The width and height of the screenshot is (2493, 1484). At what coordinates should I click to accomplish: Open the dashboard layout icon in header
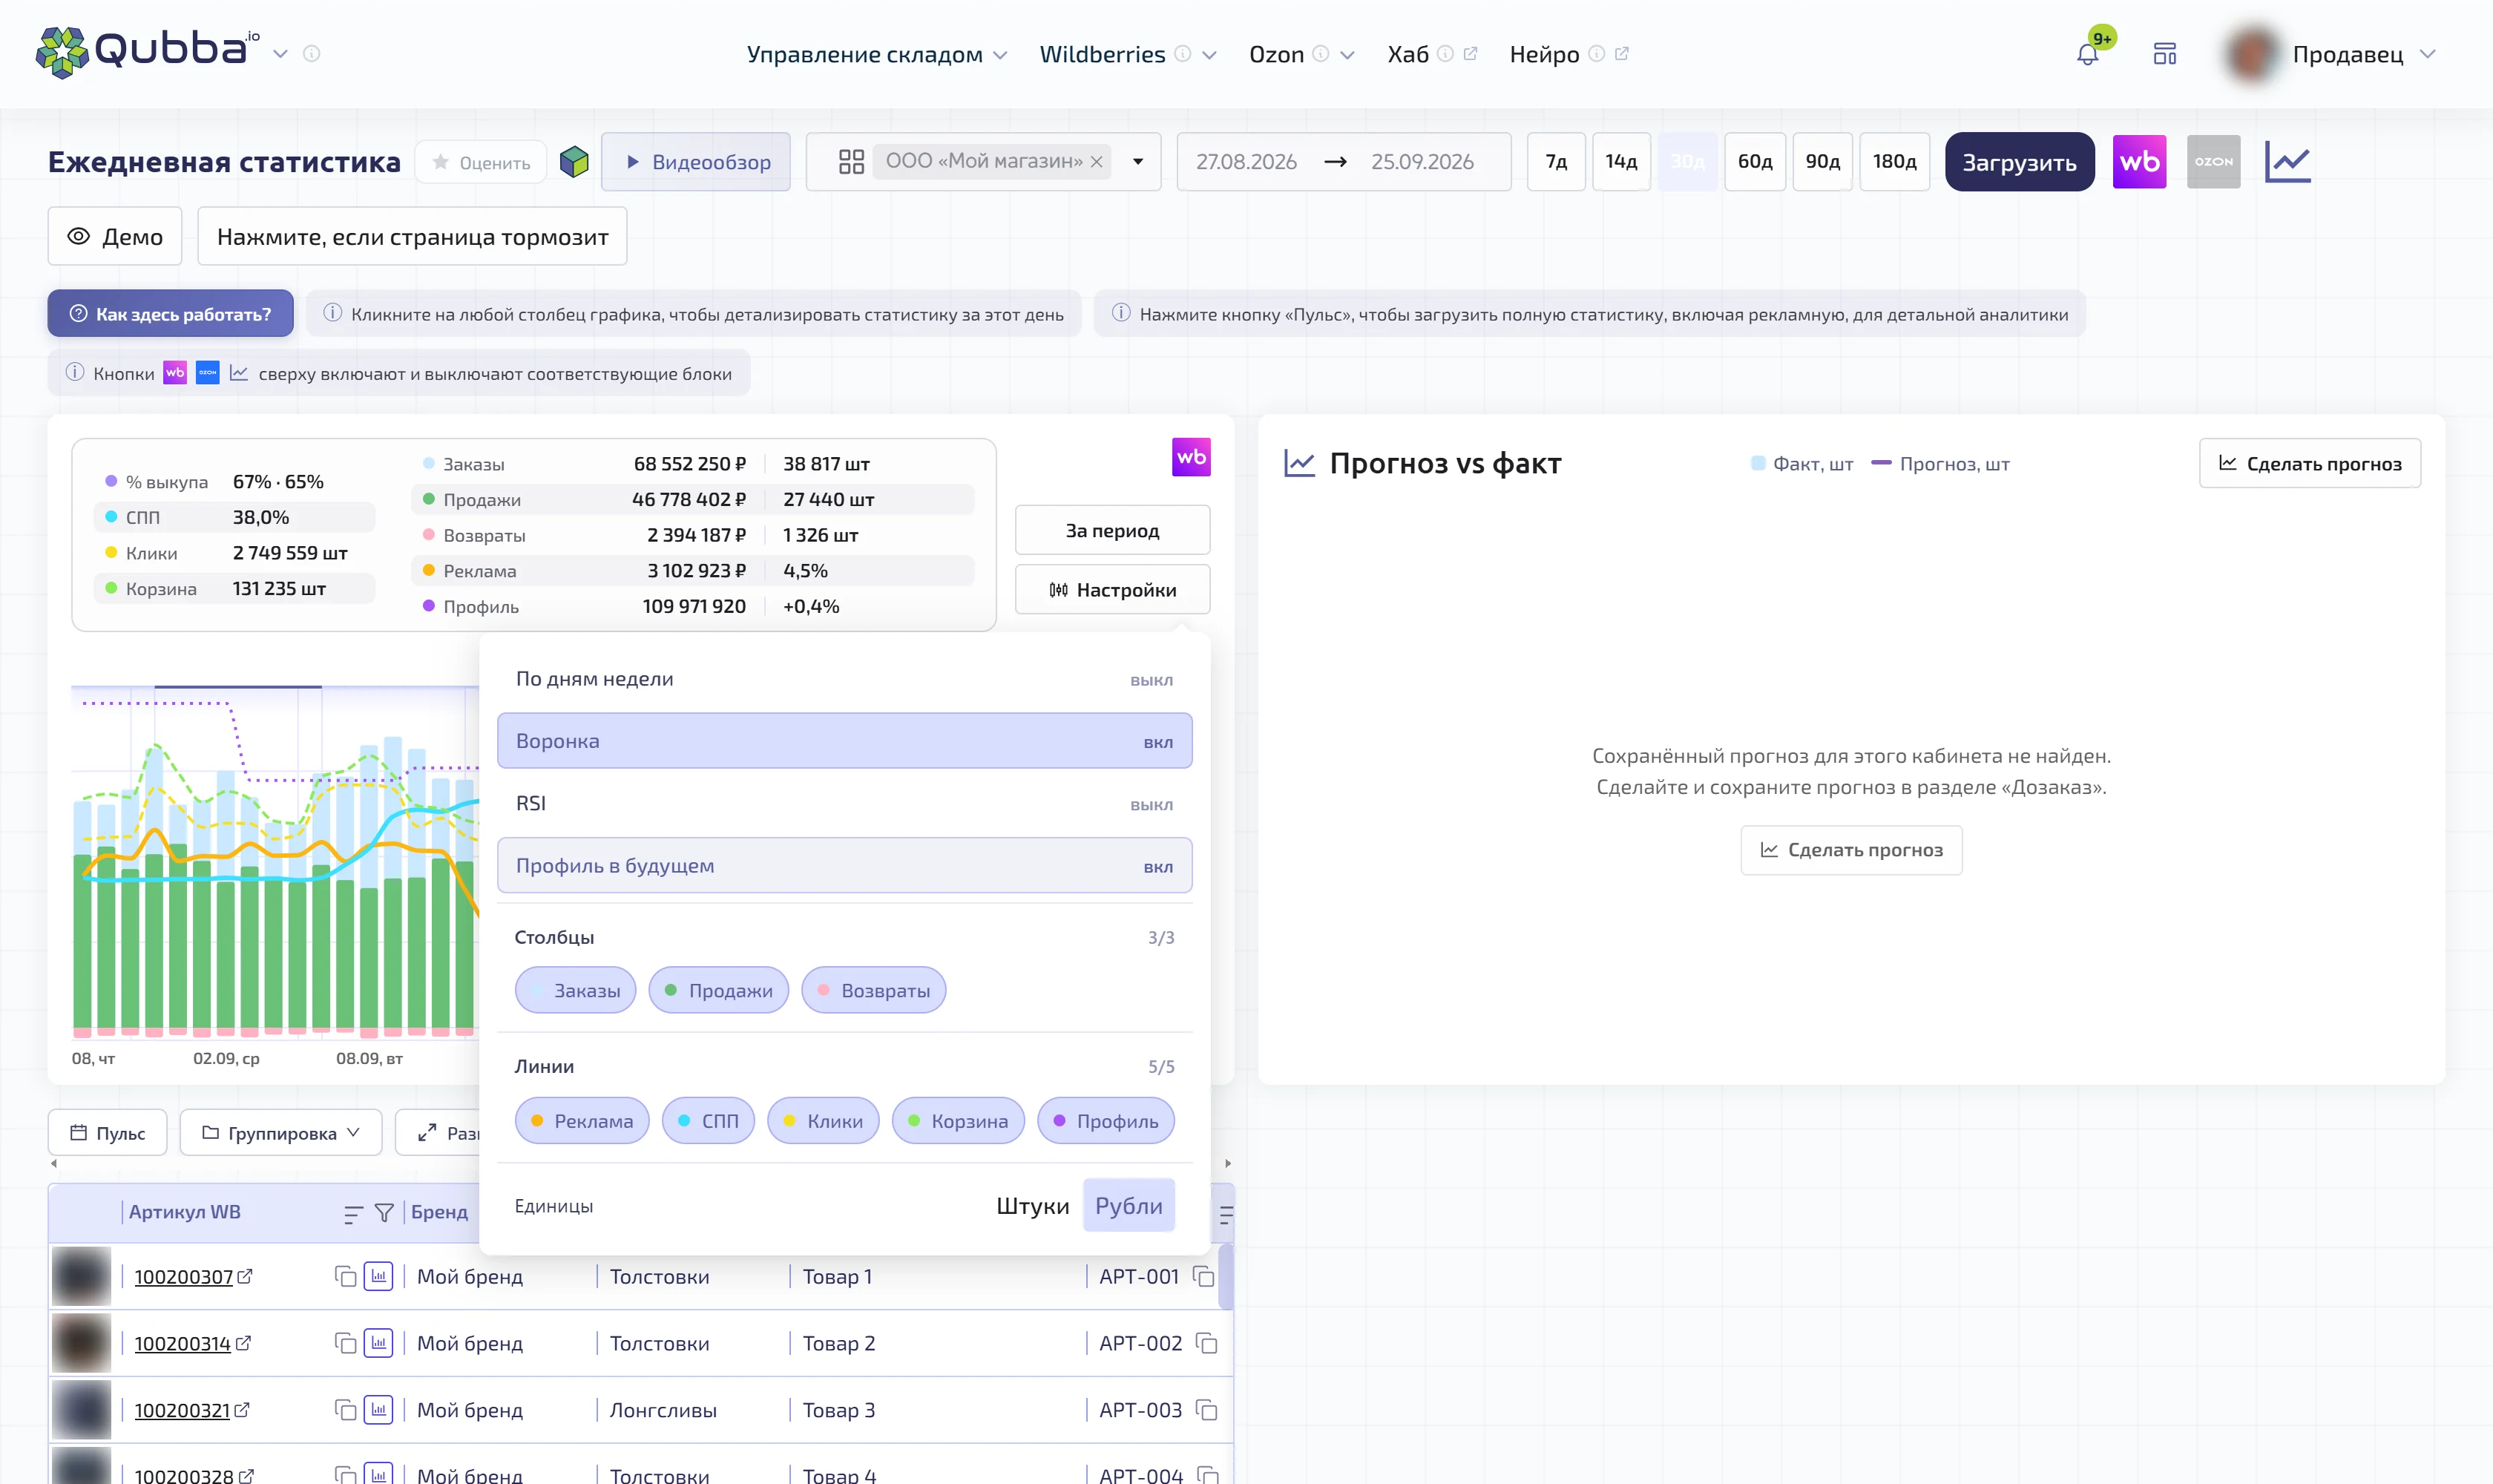(x=2165, y=54)
